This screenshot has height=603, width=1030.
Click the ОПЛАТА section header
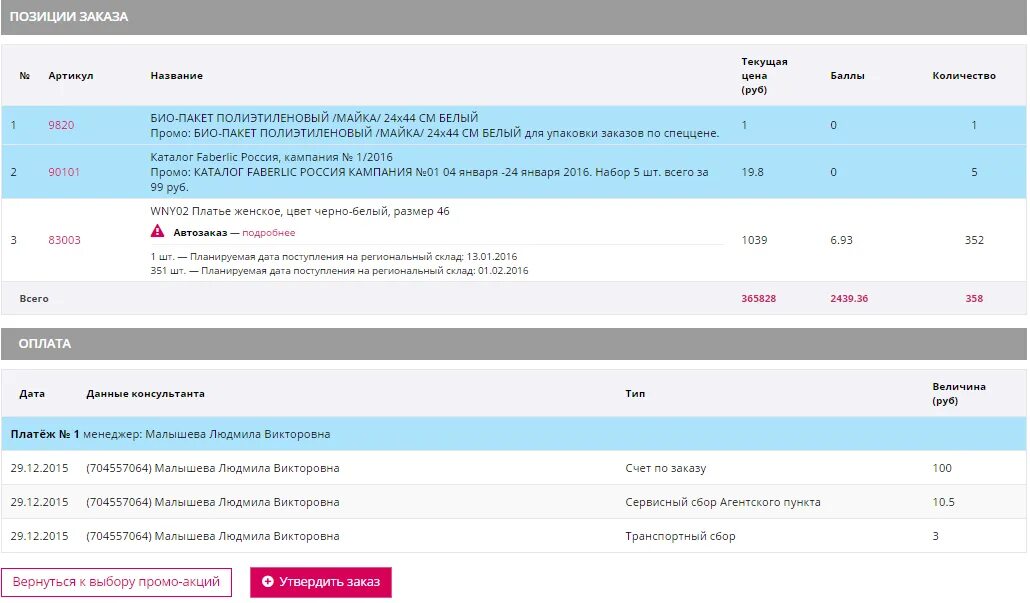(514, 344)
